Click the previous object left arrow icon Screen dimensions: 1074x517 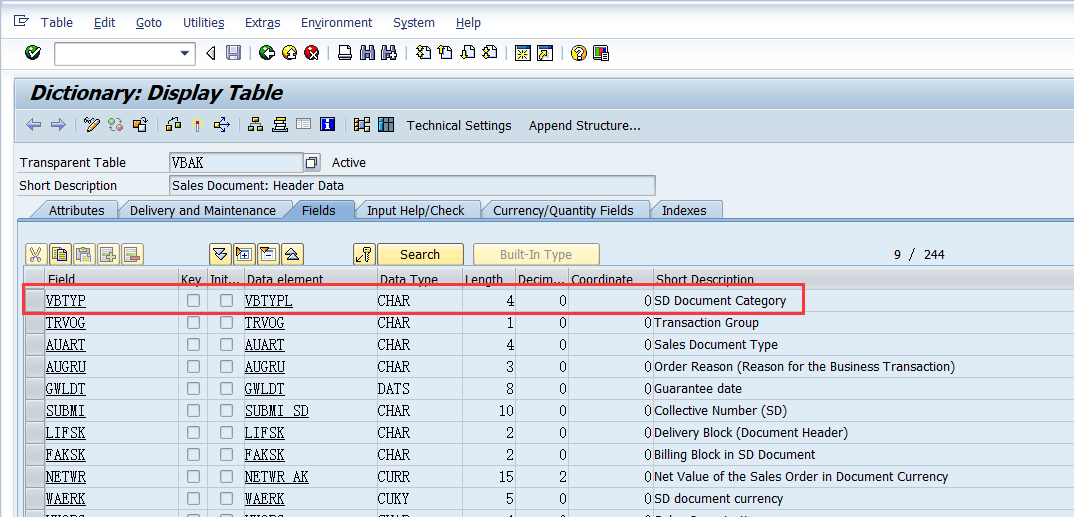click(x=34, y=125)
